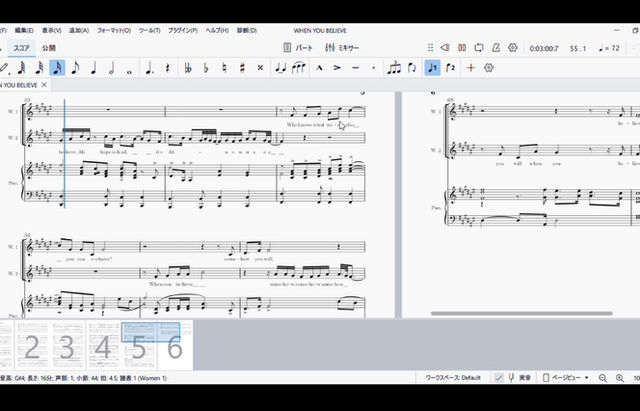This screenshot has height=411, width=640.
Task: Apply double flat accidental
Action: 188,68
